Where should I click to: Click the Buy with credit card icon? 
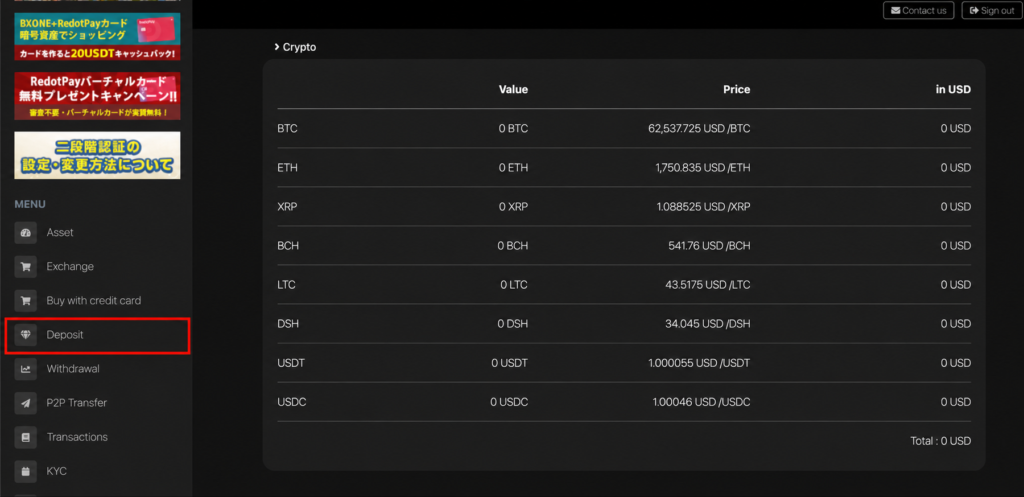coord(25,300)
